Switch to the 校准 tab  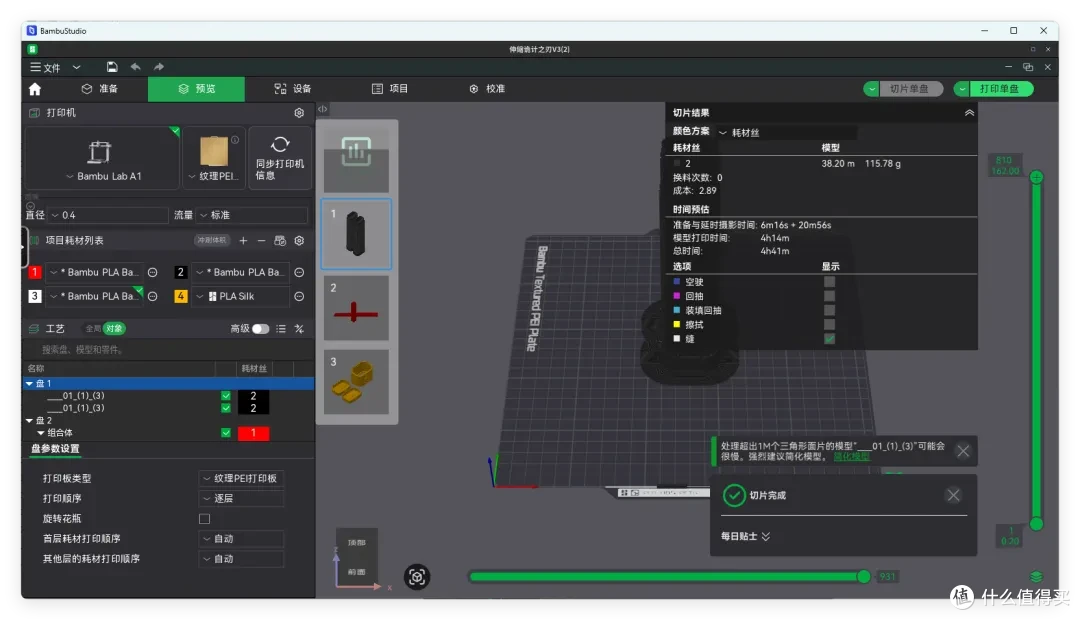[487, 89]
